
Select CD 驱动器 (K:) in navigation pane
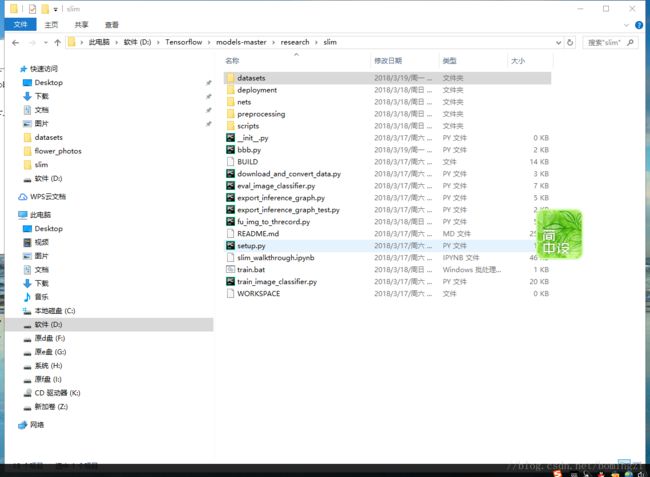coord(57,392)
